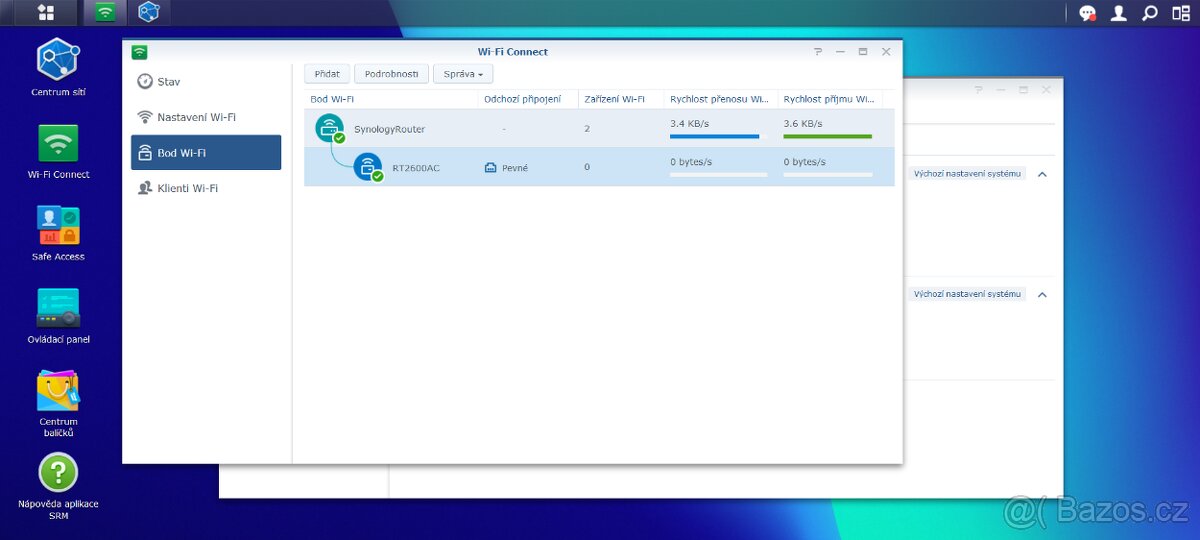Image resolution: width=1200 pixels, height=540 pixels.
Task: Open Centrum sítí desktop icon
Action: tap(58, 59)
